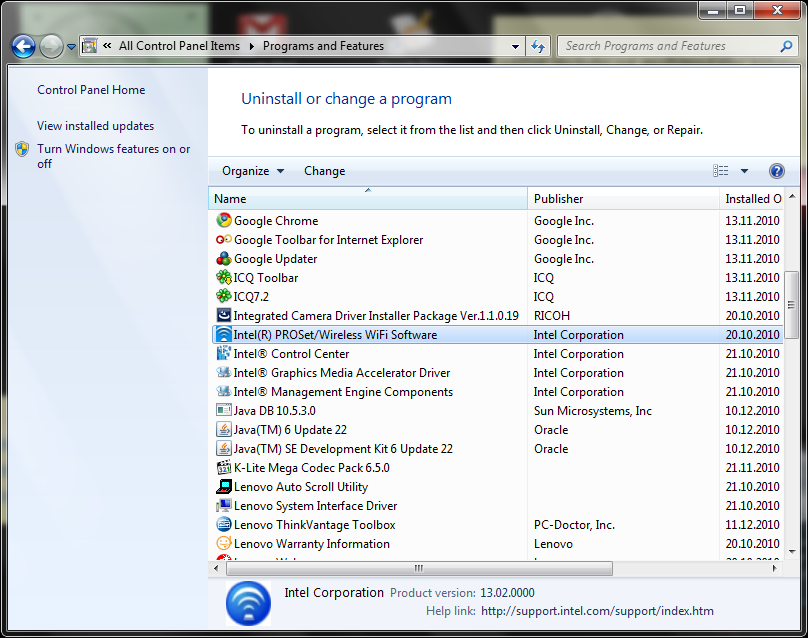Image resolution: width=808 pixels, height=638 pixels.
Task: Open the recent pages dropdown arrow
Action: 71,47
